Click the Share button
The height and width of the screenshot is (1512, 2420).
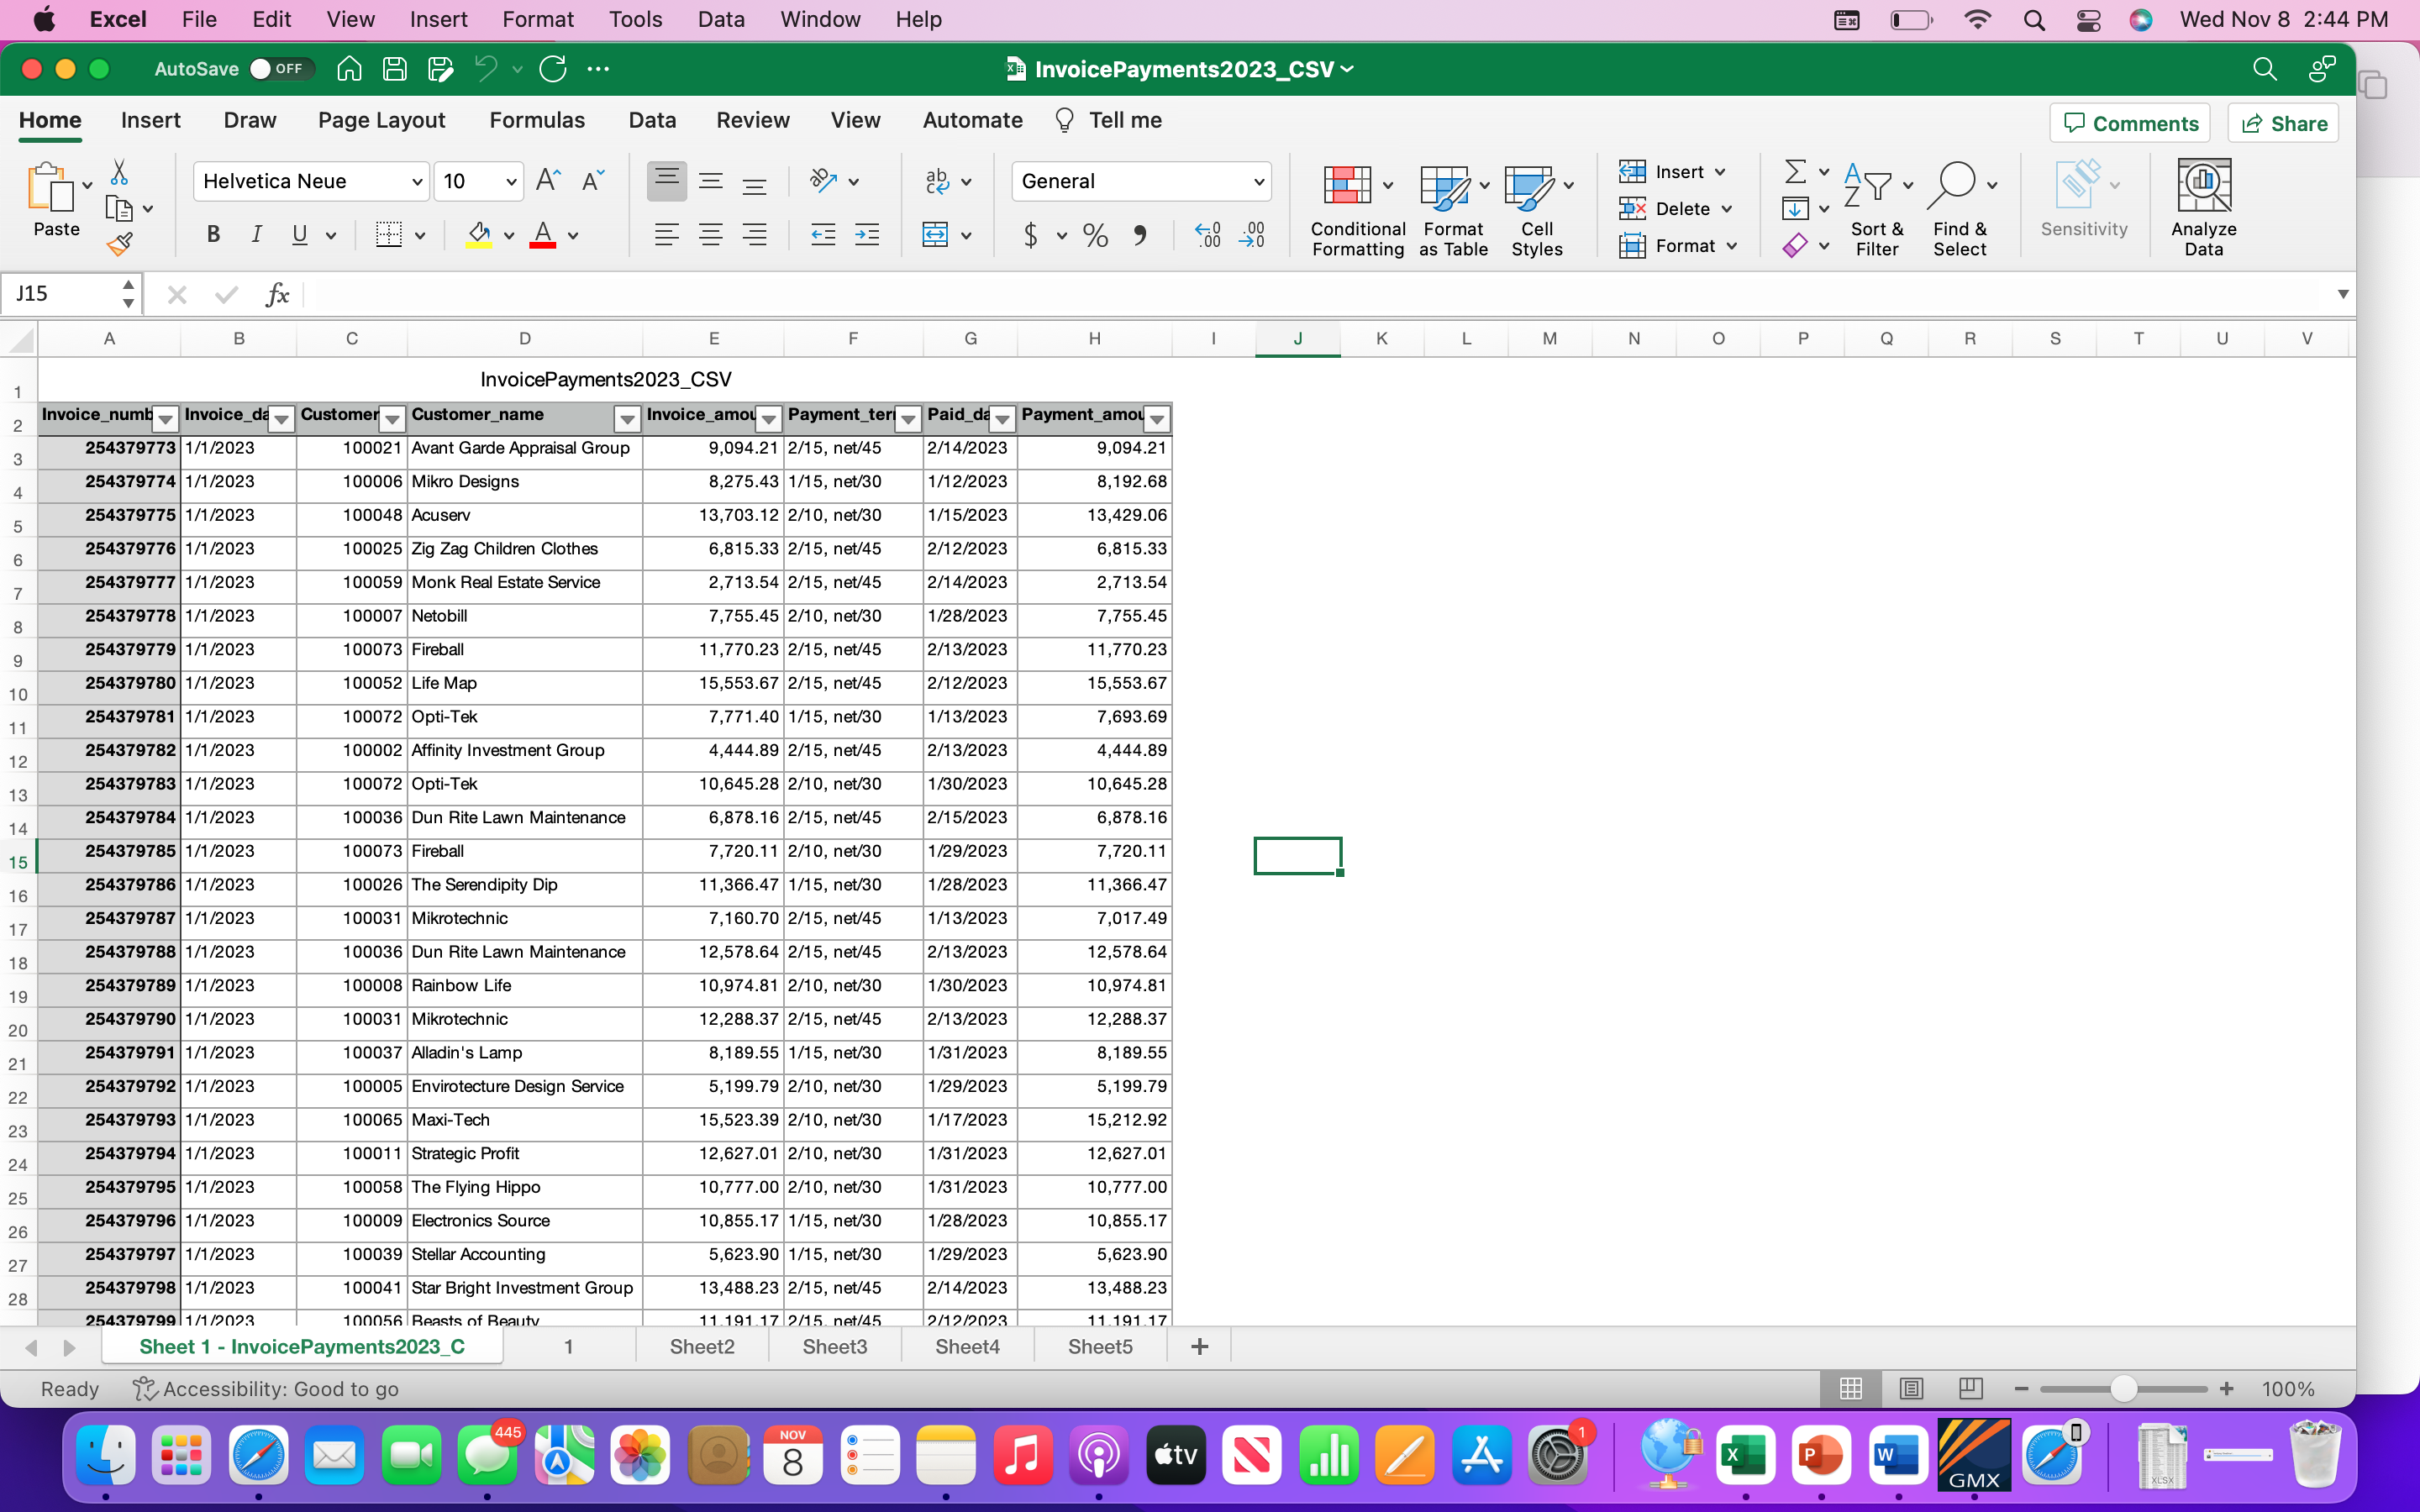[x=2284, y=122]
